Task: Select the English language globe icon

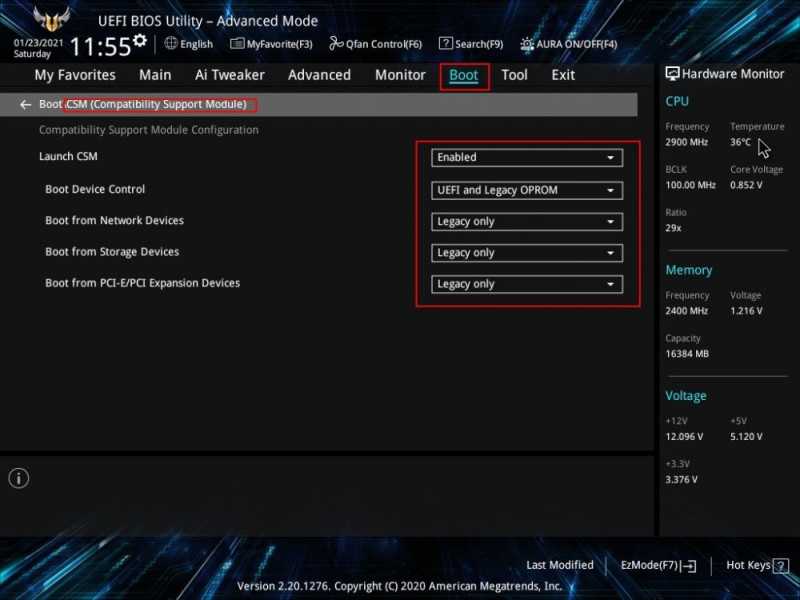Action: [171, 43]
